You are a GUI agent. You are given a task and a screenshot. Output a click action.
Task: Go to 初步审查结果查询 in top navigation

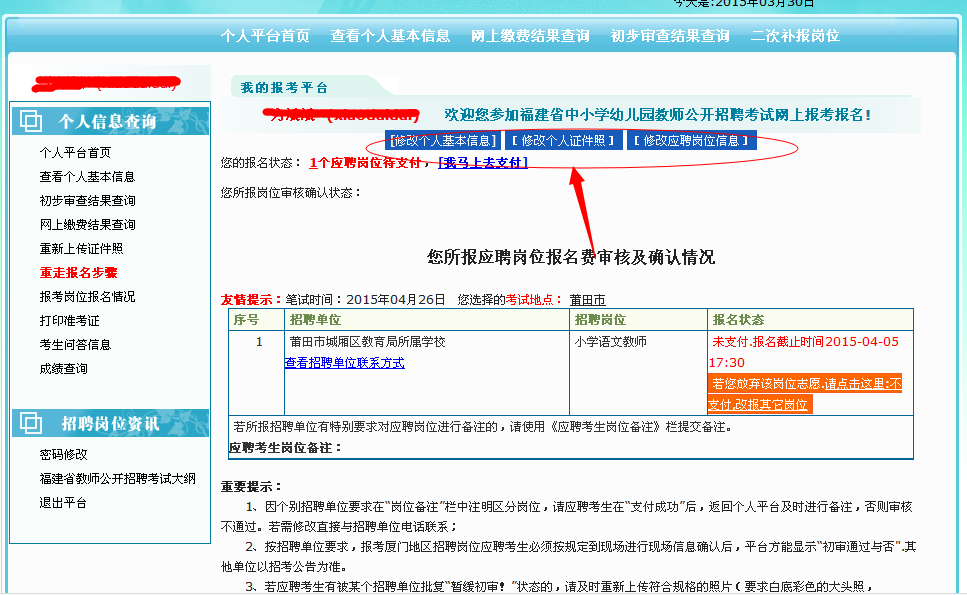pos(670,36)
